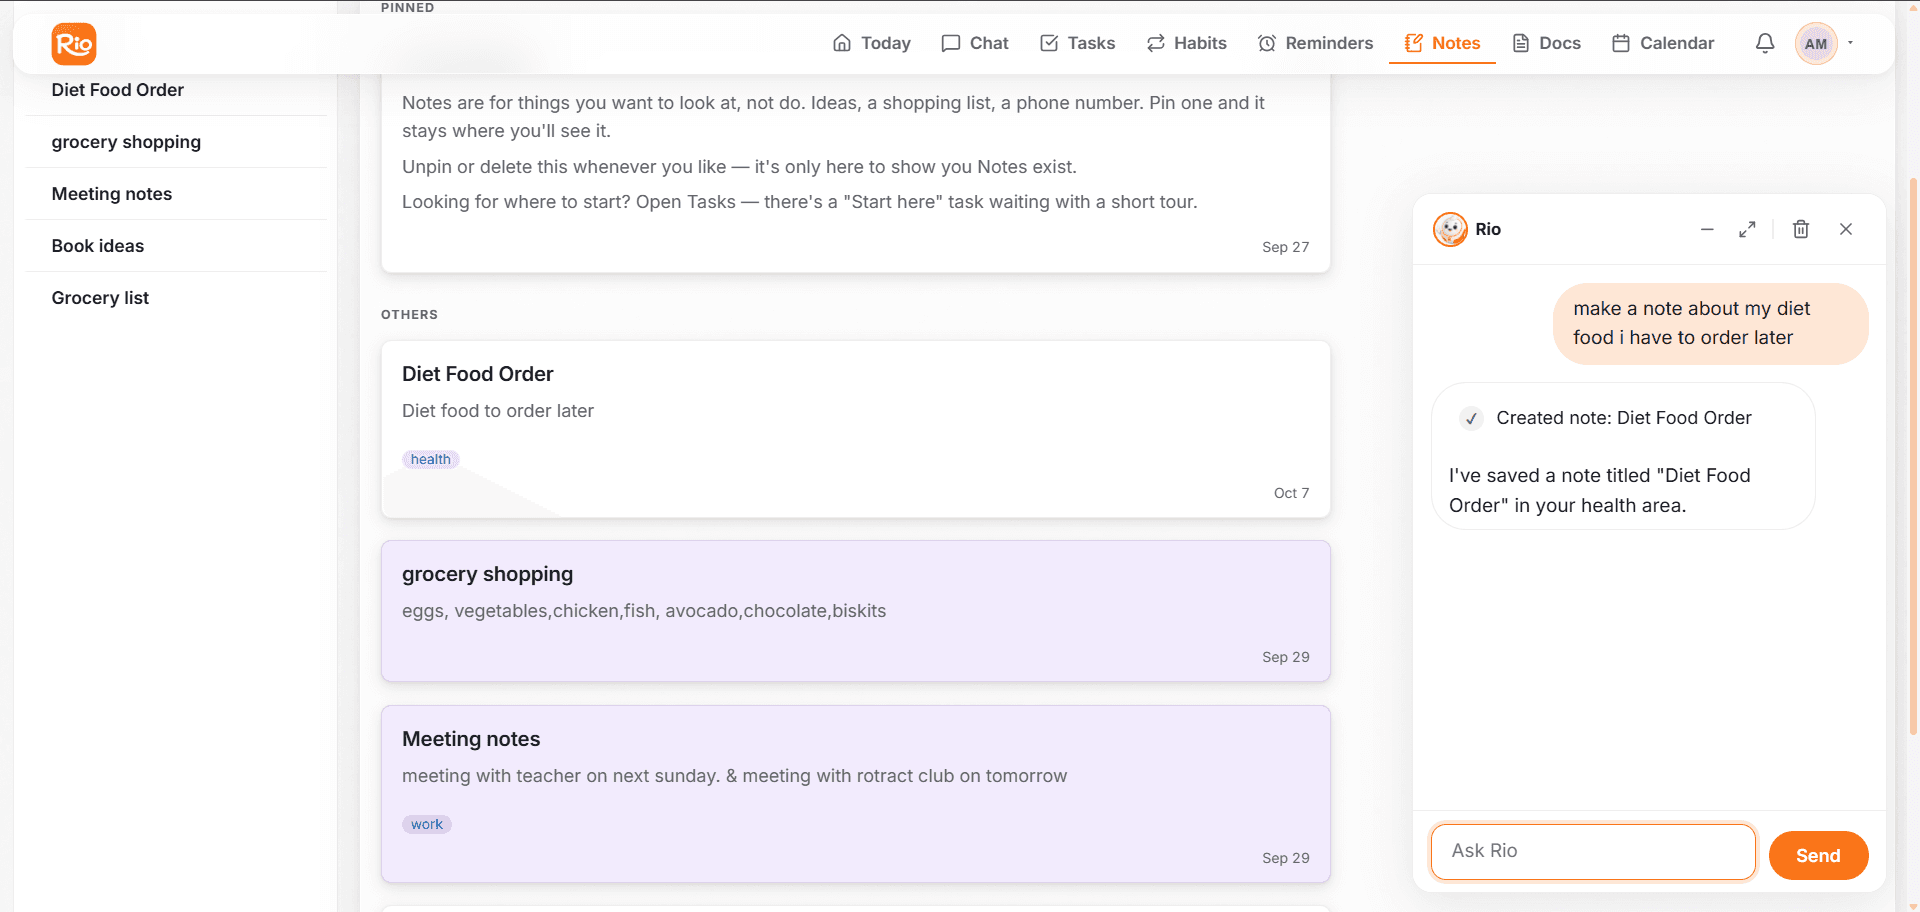Close the Rio chat panel
The height and width of the screenshot is (912, 1920).
(1846, 229)
